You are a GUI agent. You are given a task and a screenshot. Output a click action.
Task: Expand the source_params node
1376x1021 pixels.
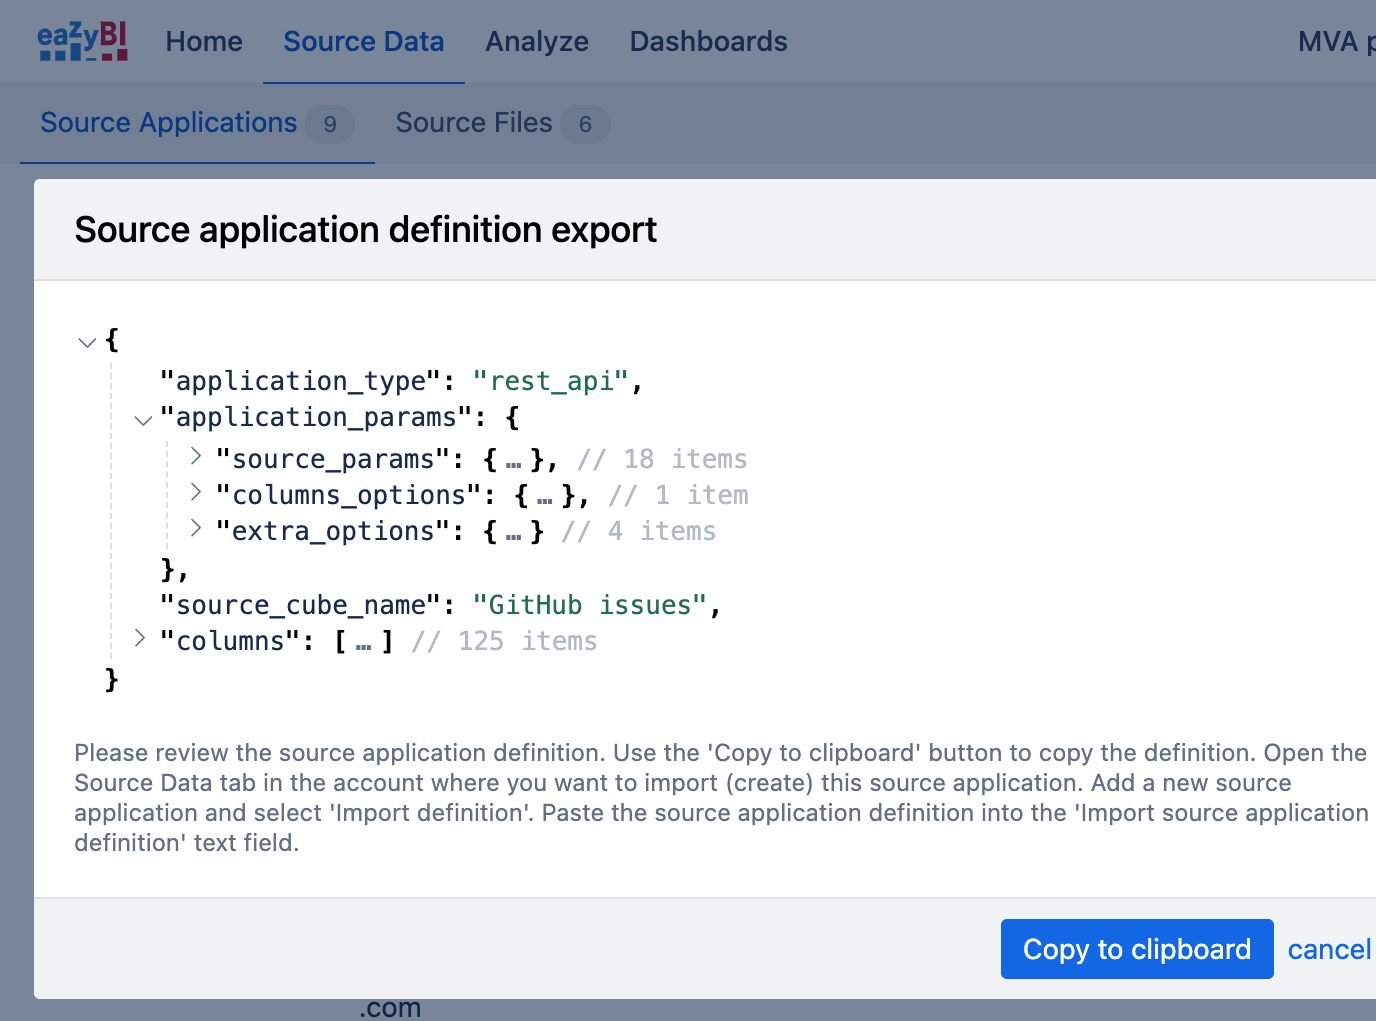[x=196, y=456]
